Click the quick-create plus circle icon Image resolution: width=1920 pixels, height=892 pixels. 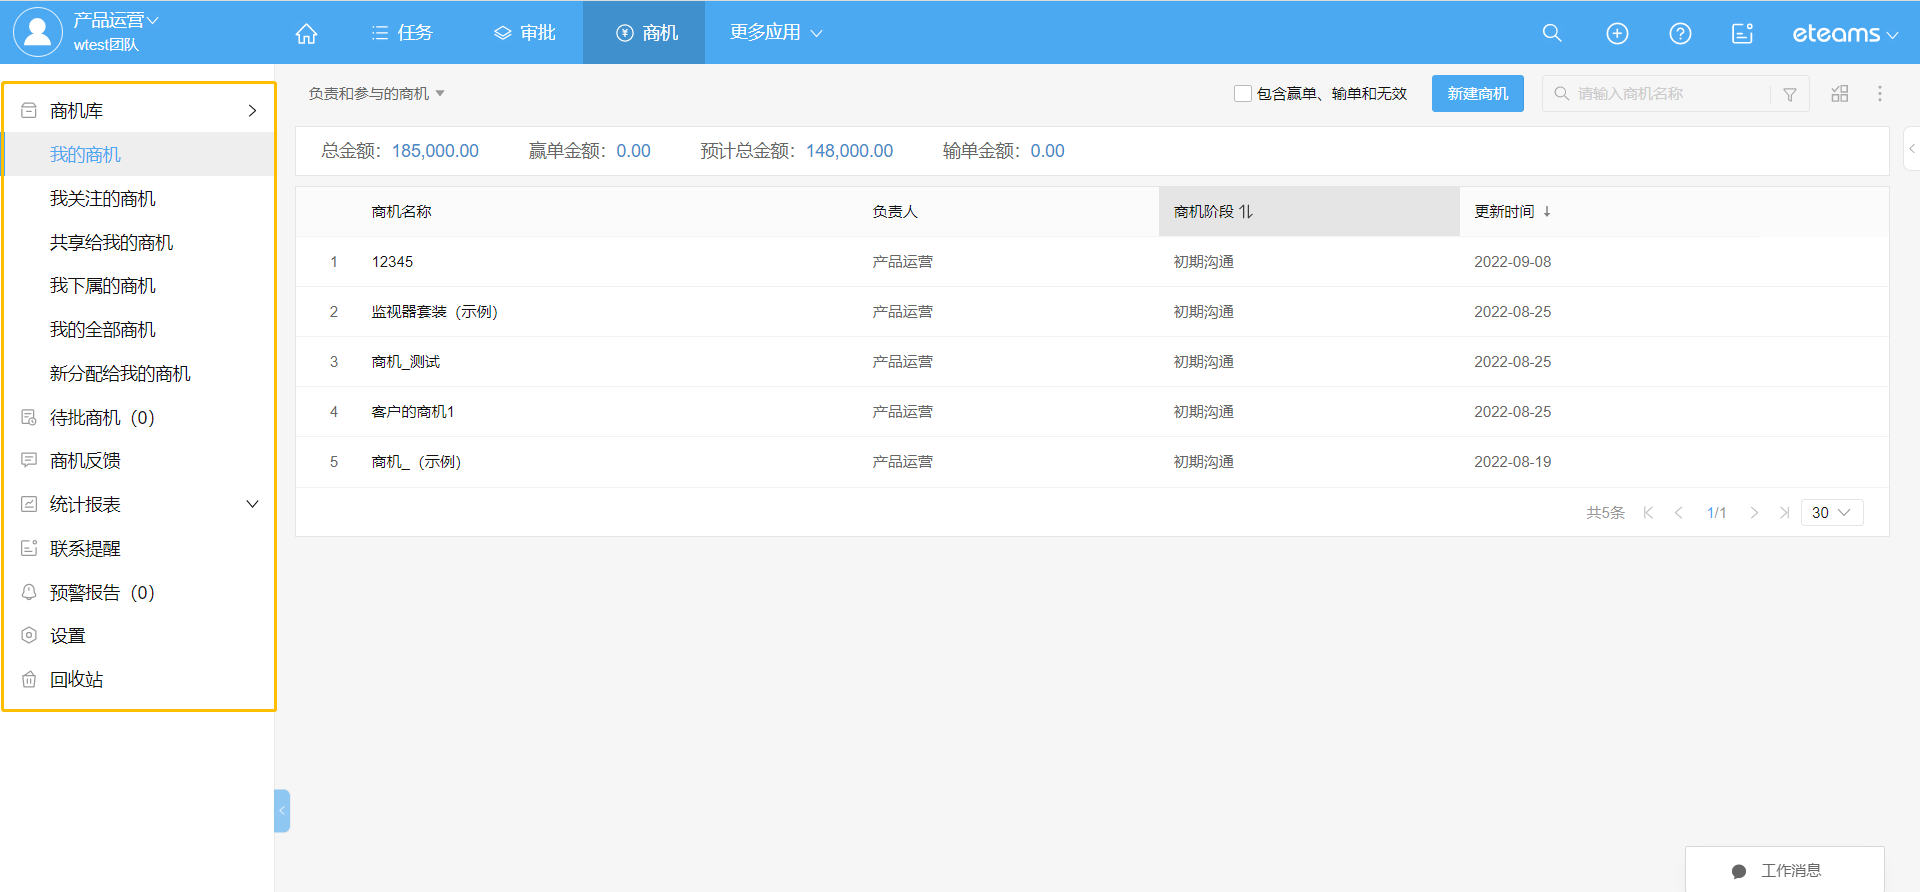(1617, 33)
